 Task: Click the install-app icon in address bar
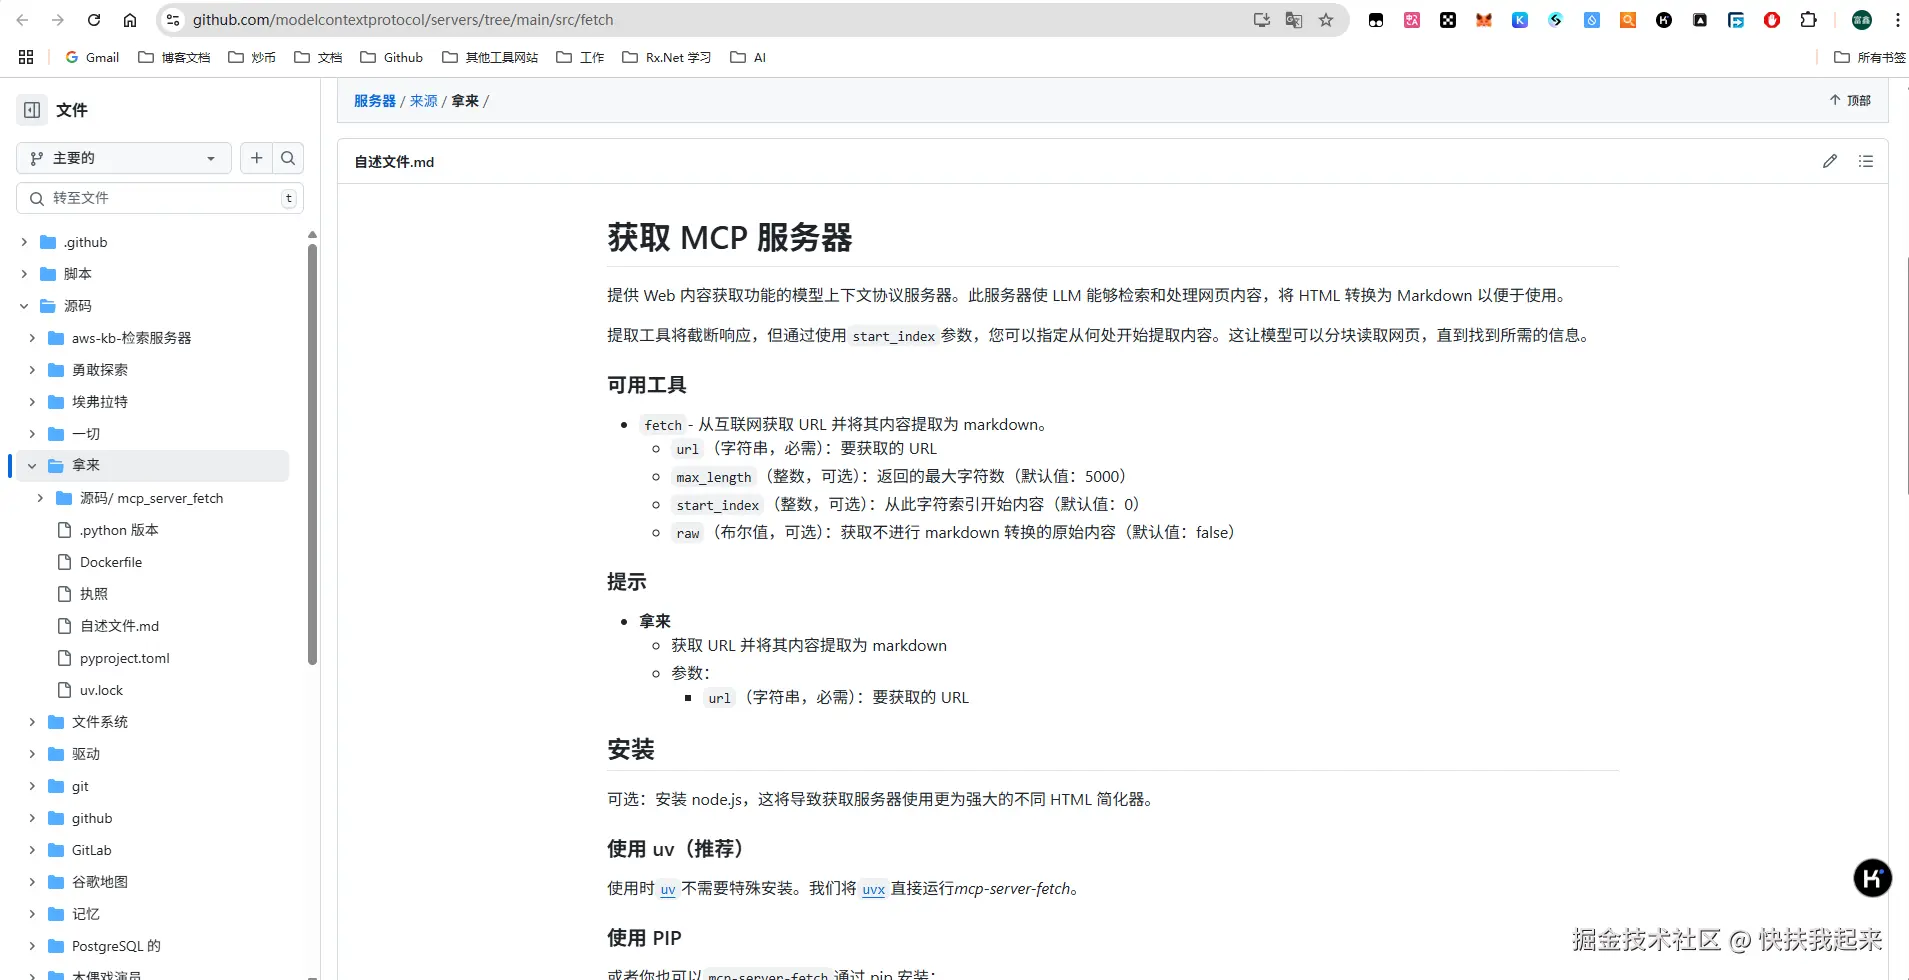click(1262, 20)
